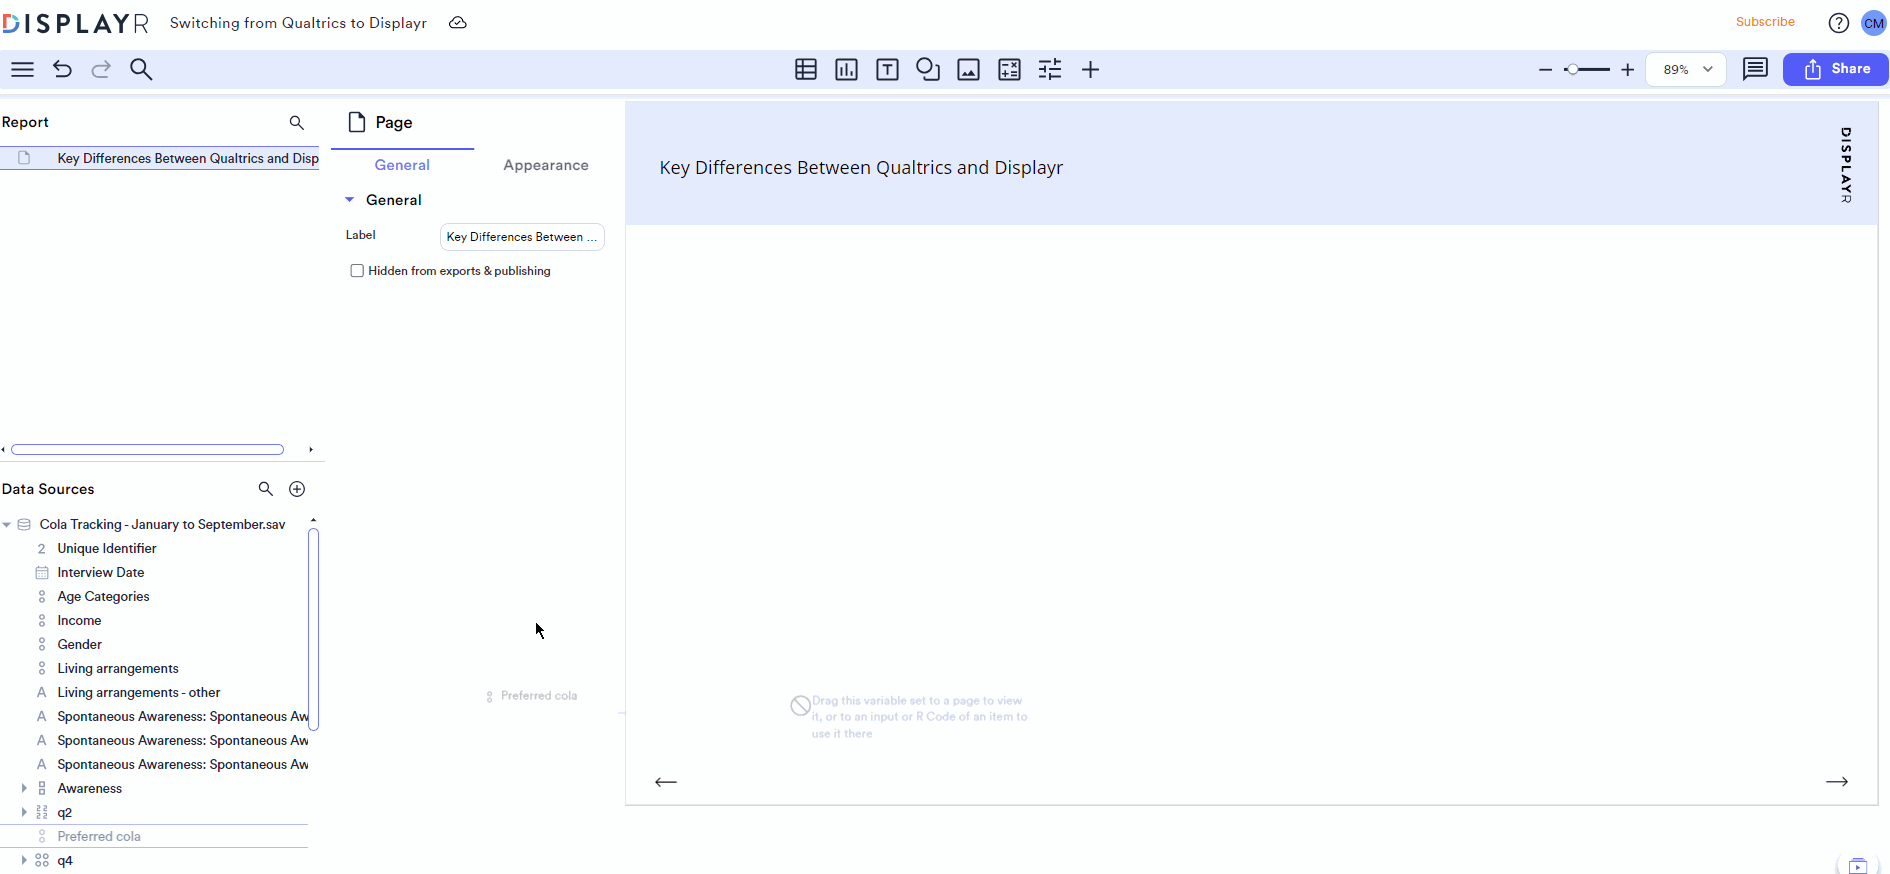Image resolution: width=1890 pixels, height=874 pixels.
Task: Select Preferred cola in Data Sources
Action: coord(99,836)
